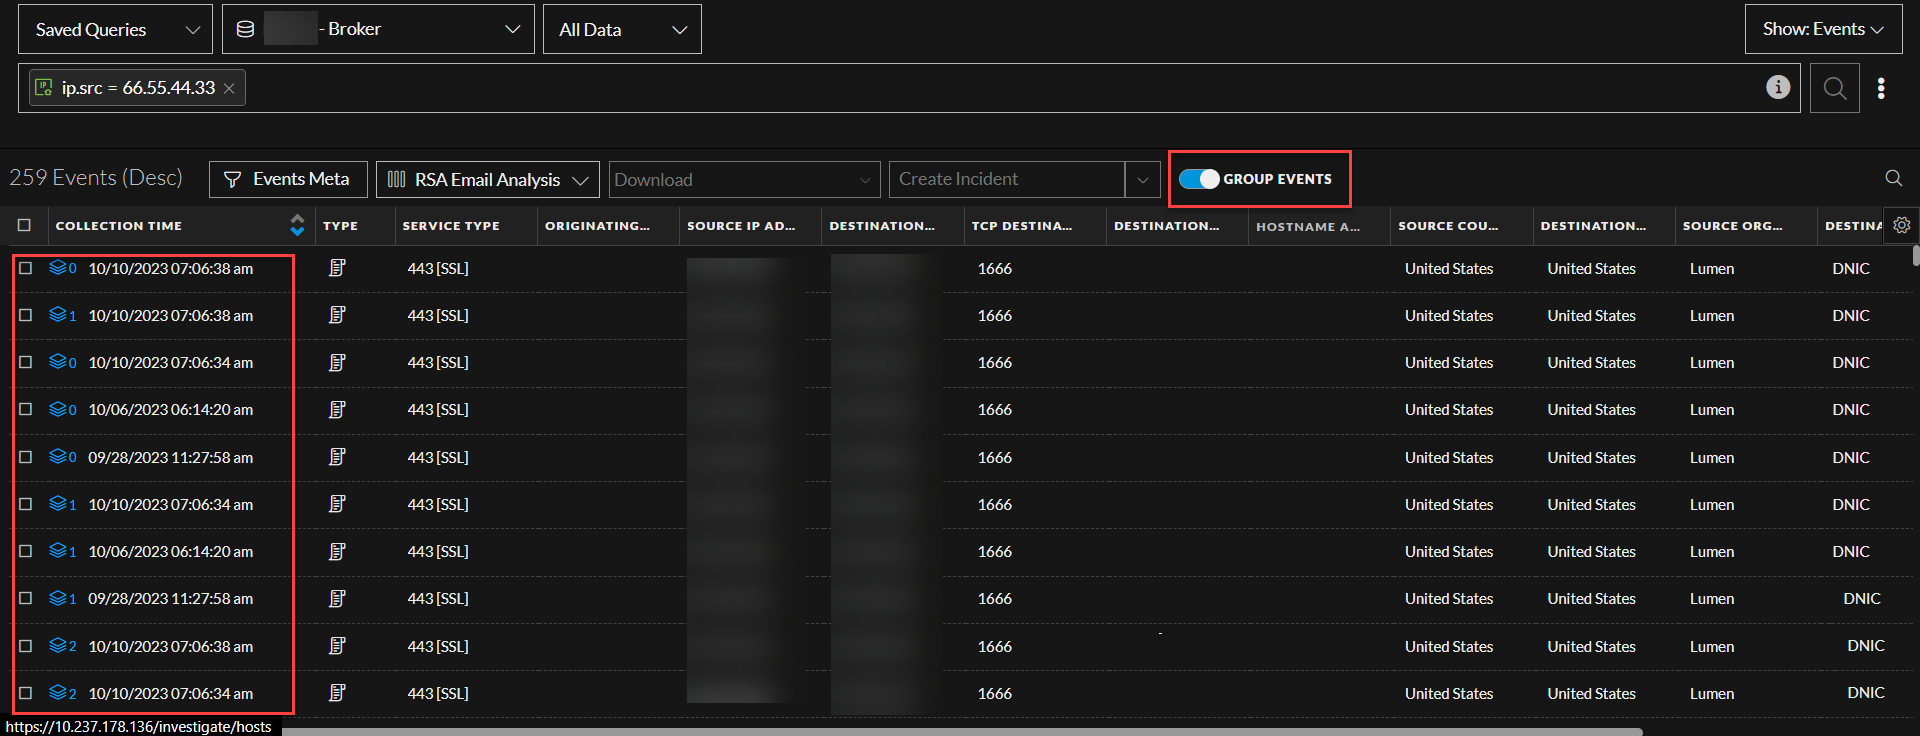Open the Show: Events menu
The width and height of the screenshot is (1920, 736).
[x=1822, y=29]
